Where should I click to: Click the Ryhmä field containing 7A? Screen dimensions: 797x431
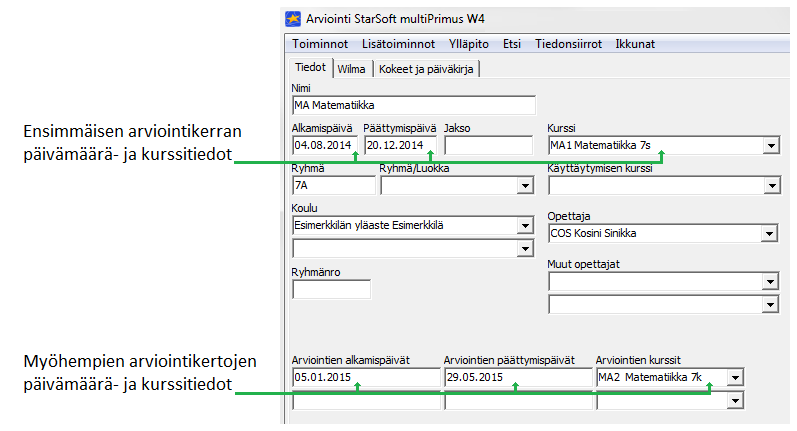pos(334,186)
